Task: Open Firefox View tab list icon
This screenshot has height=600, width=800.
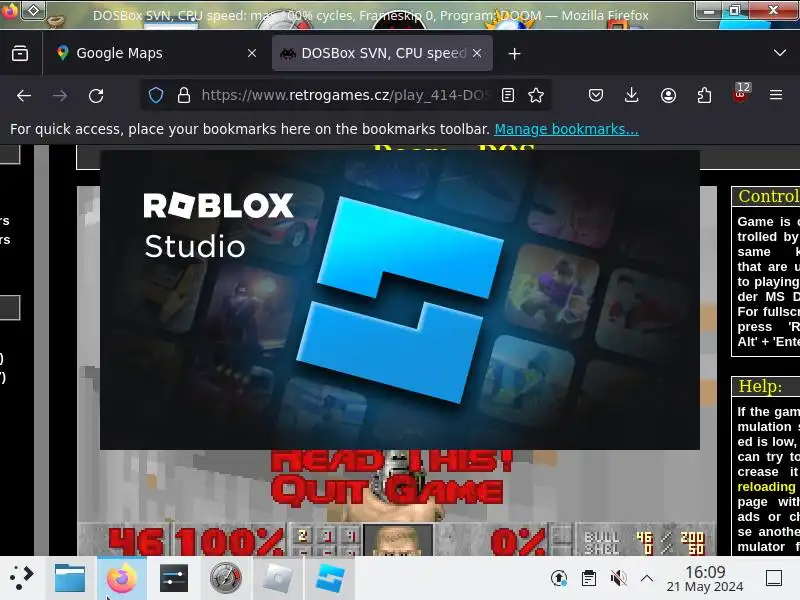Action: pyautogui.click(x=20, y=53)
